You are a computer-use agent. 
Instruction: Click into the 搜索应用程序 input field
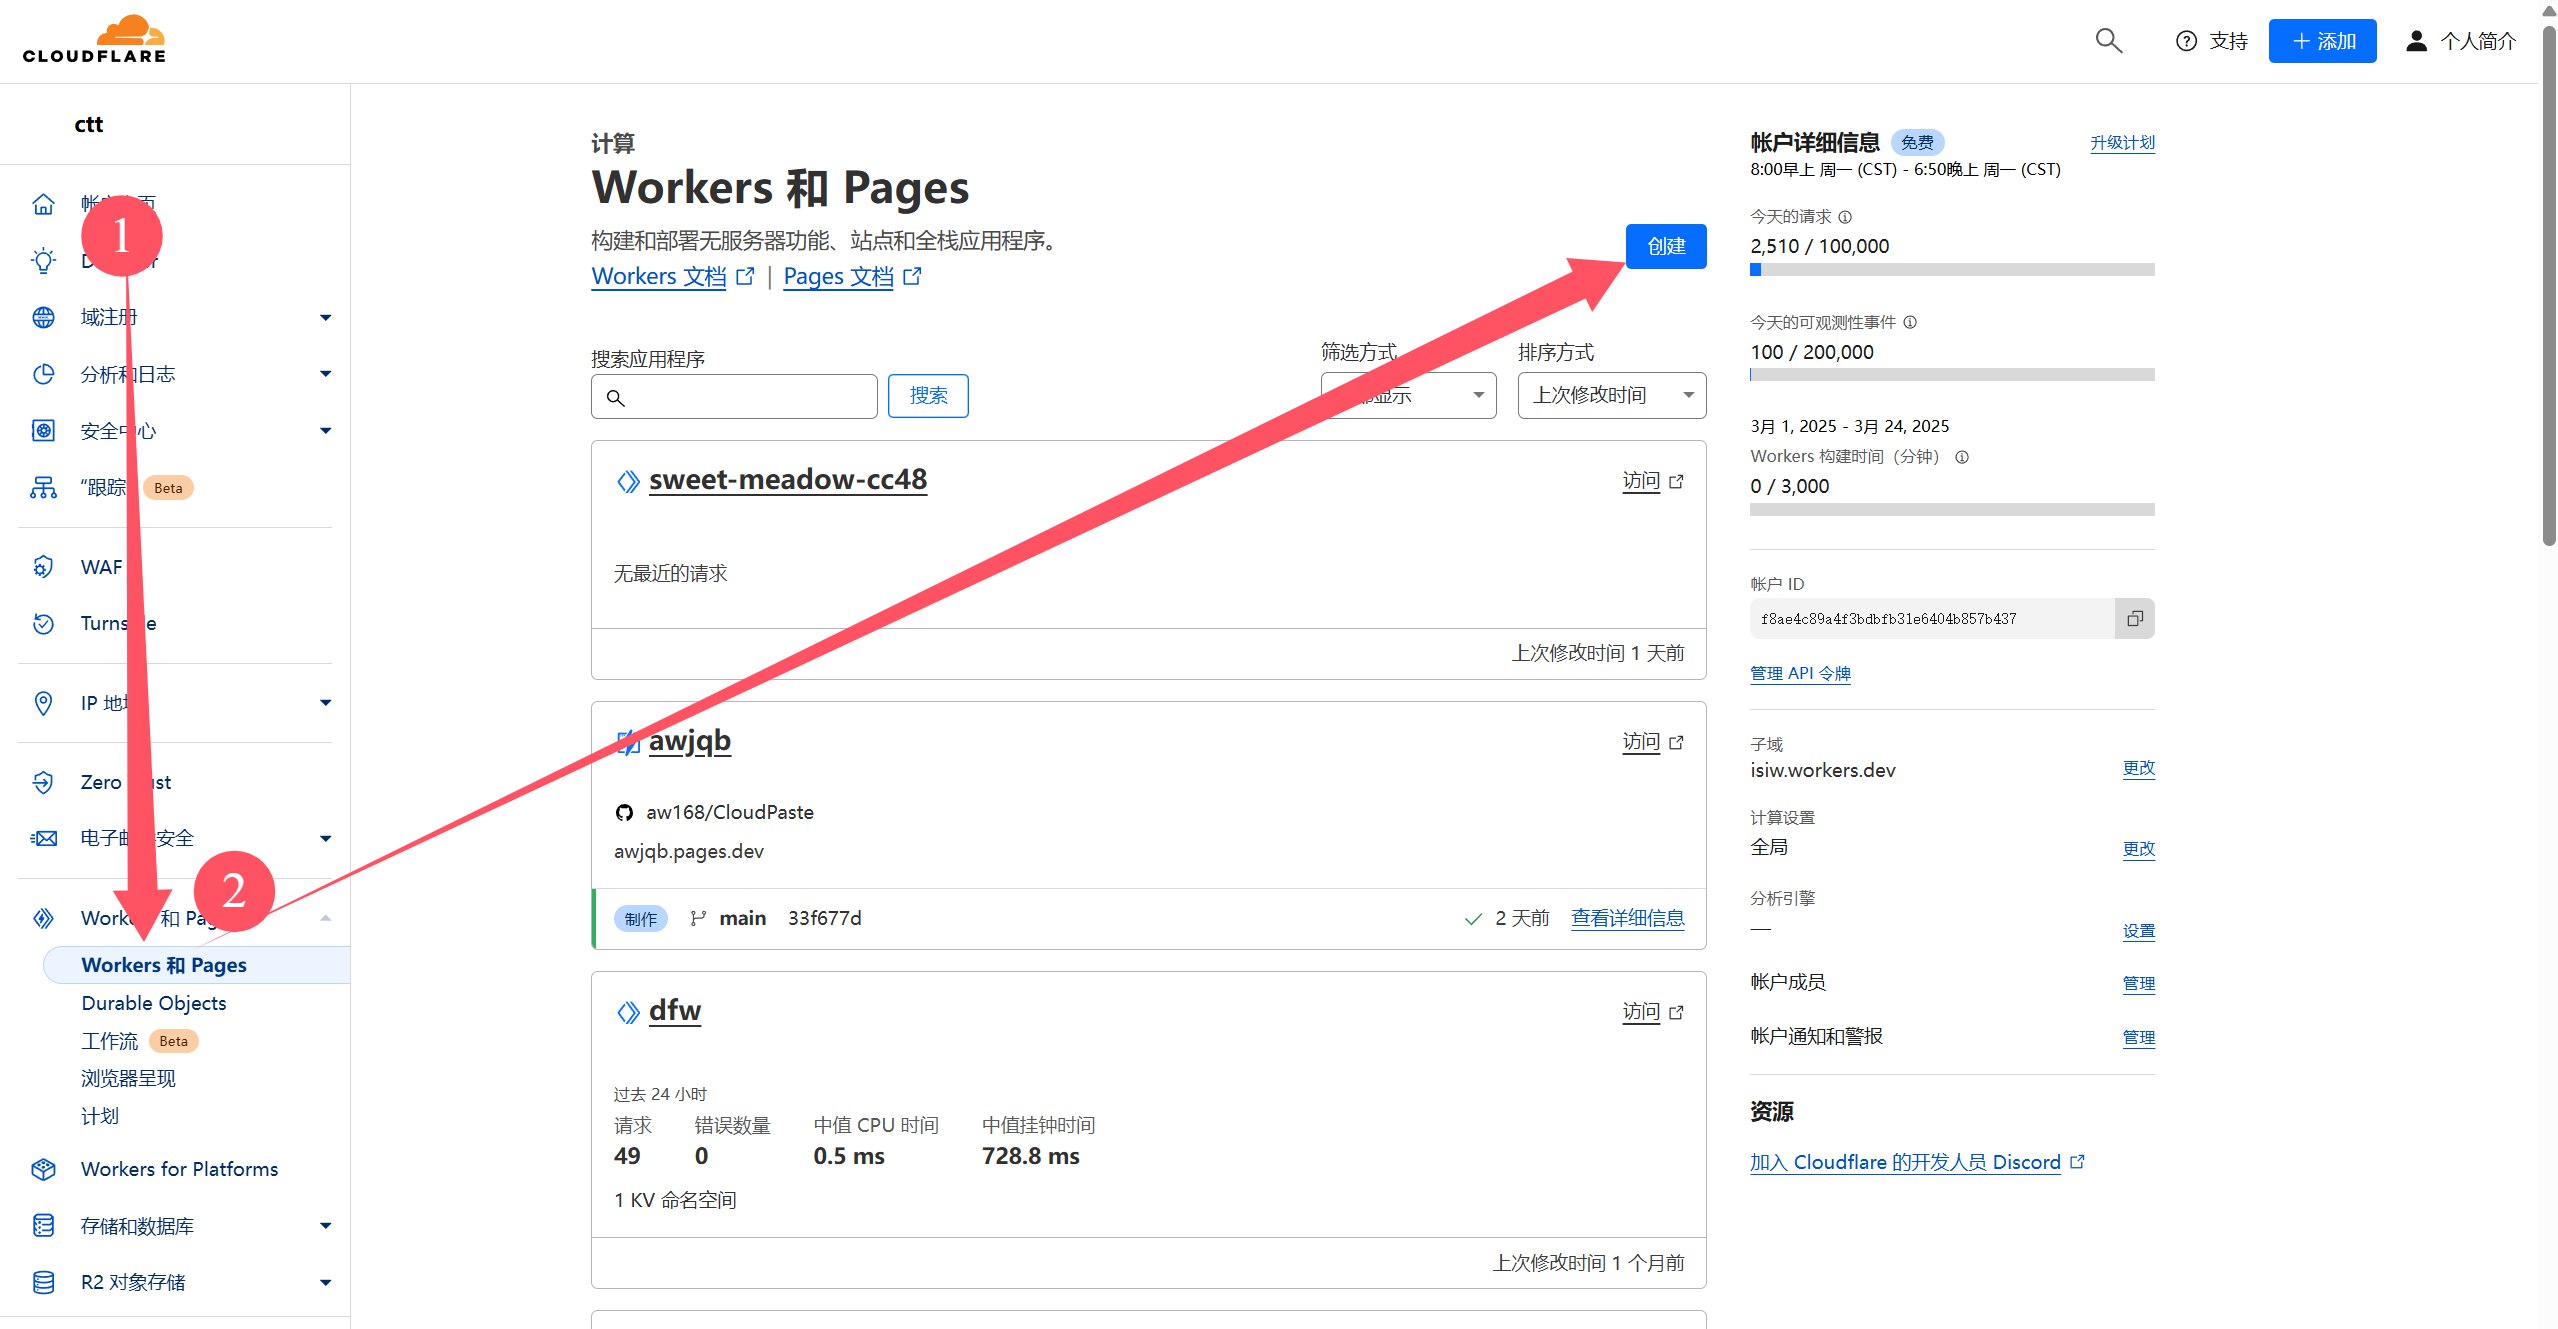pyautogui.click(x=734, y=397)
